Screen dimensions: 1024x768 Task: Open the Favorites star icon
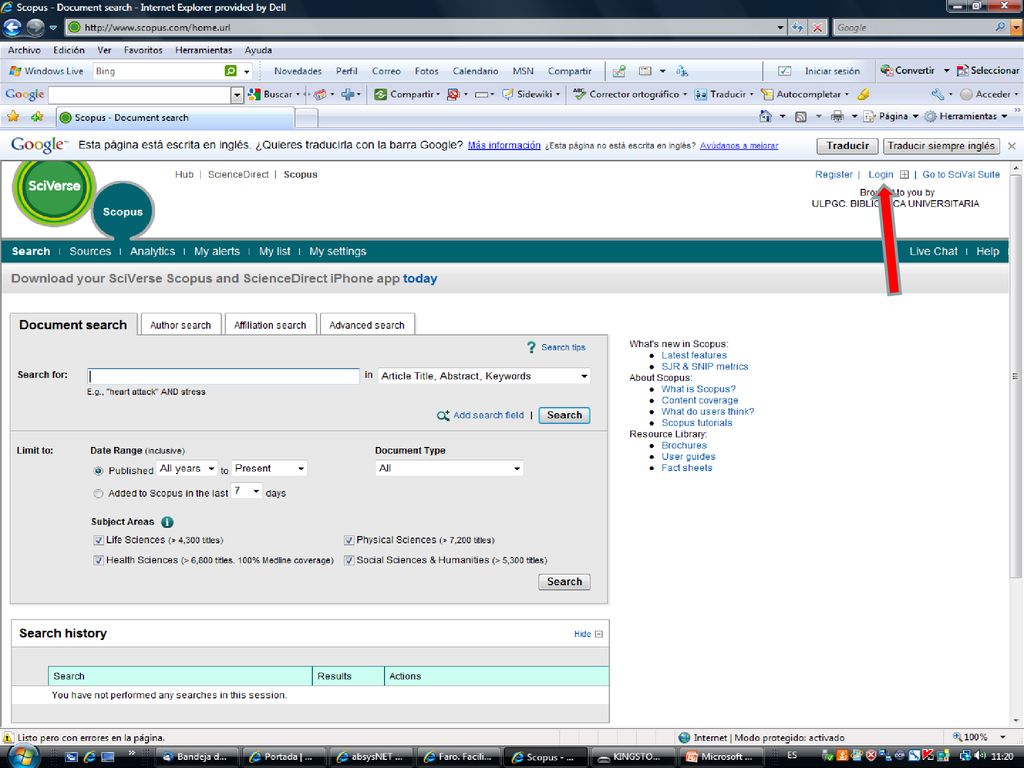[13, 117]
